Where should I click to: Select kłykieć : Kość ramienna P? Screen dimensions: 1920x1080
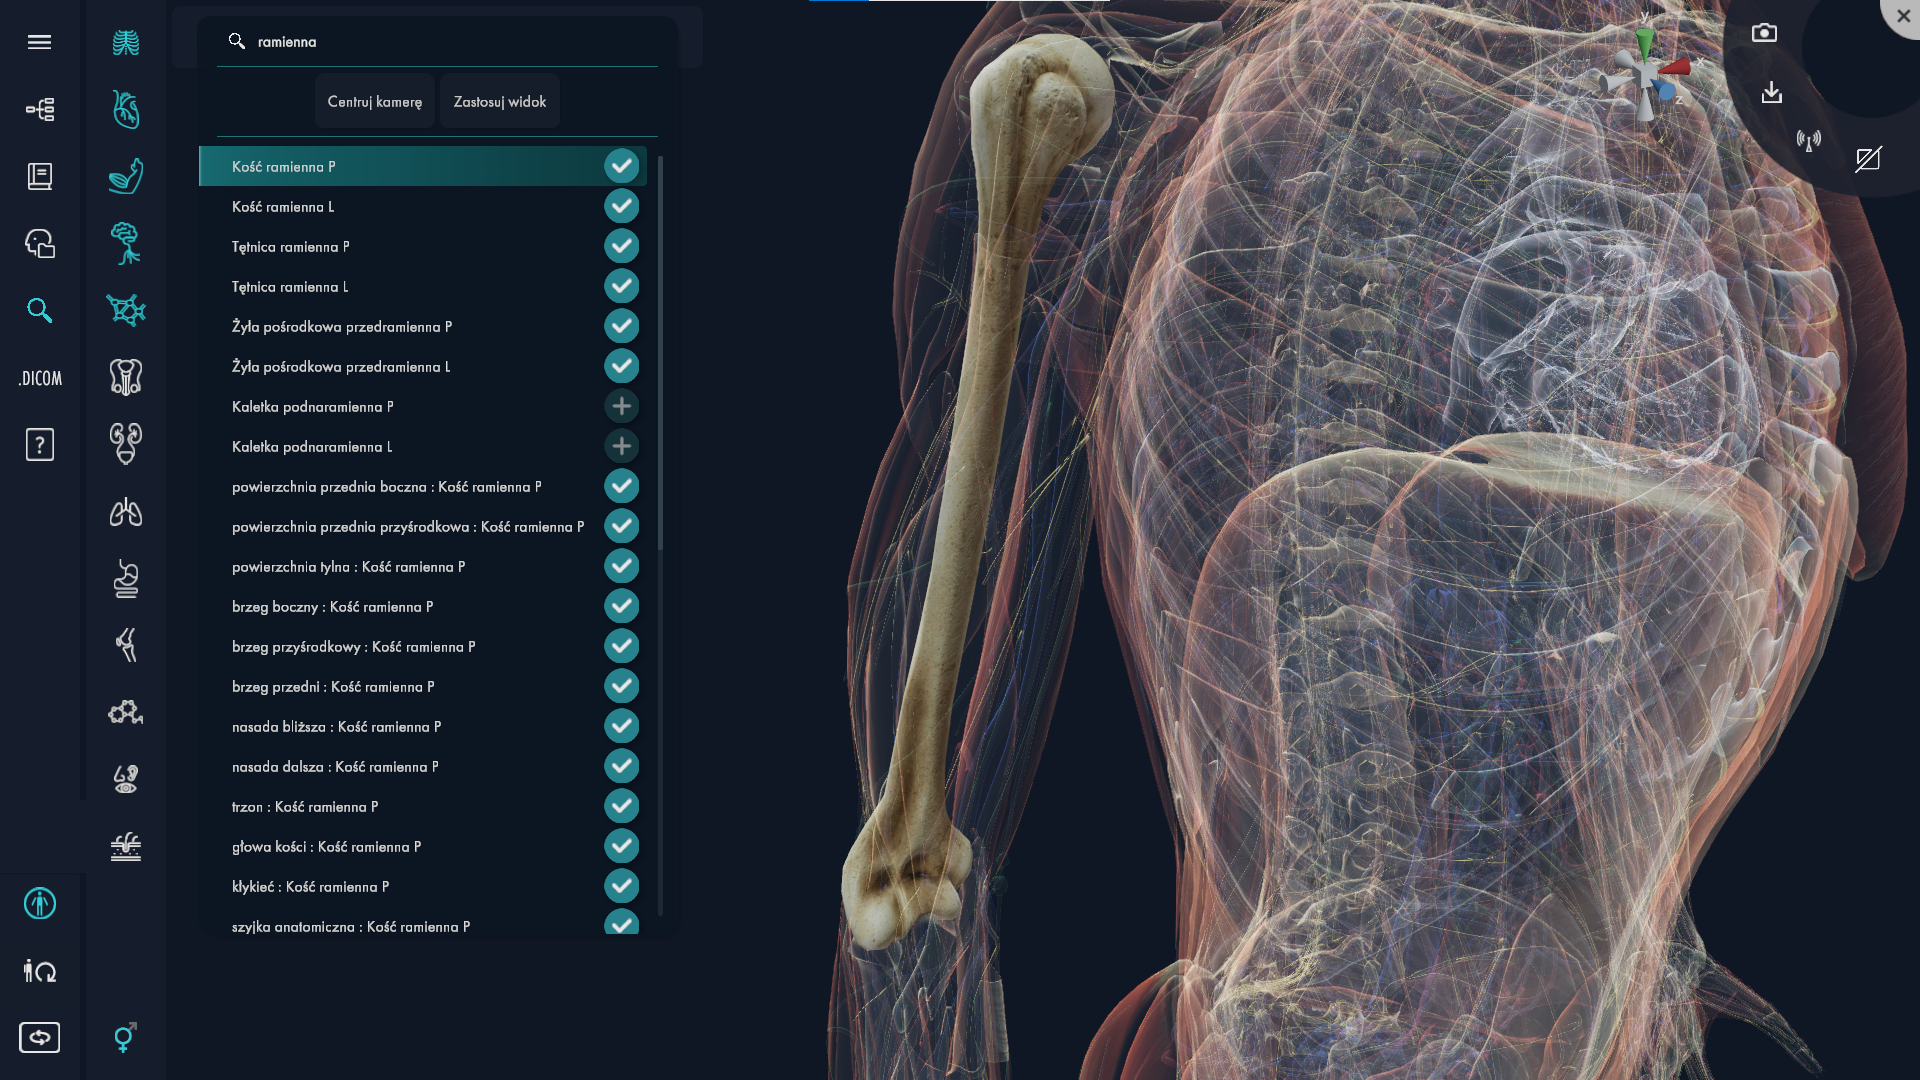[x=423, y=886]
